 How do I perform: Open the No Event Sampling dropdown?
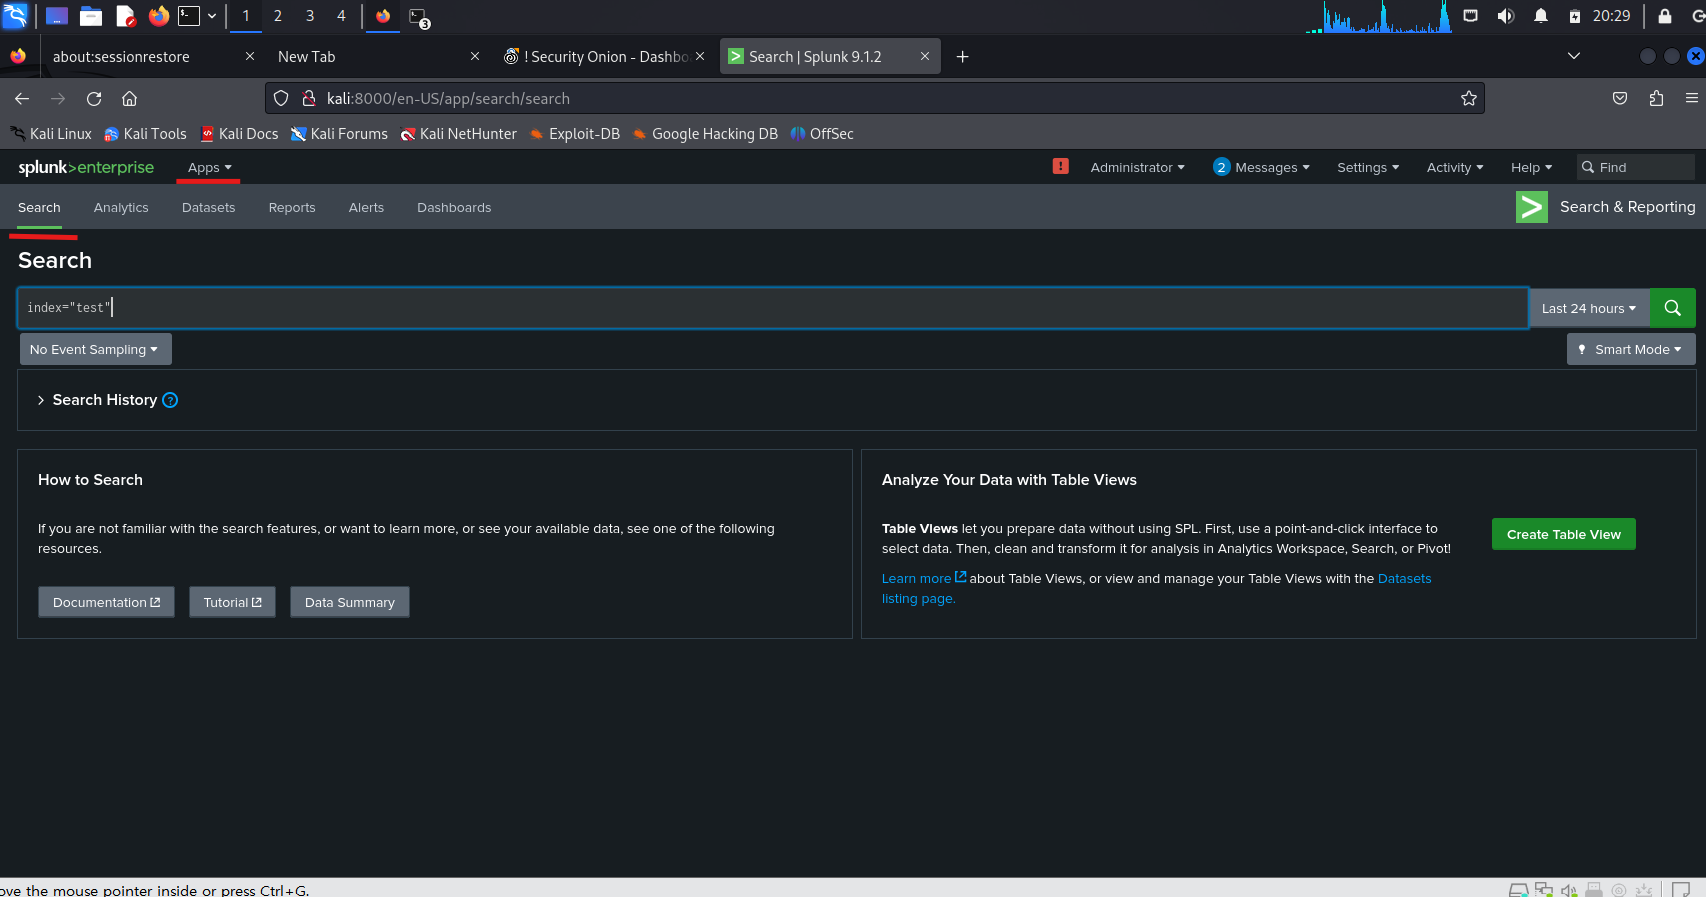pyautogui.click(x=95, y=349)
